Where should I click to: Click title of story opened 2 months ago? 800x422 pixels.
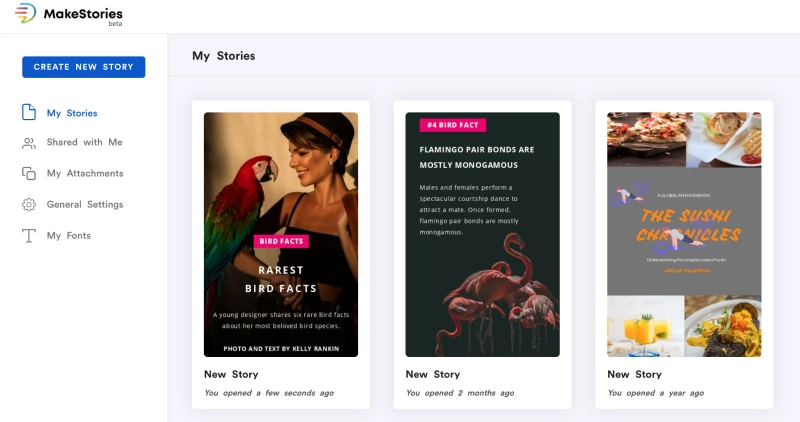432,374
